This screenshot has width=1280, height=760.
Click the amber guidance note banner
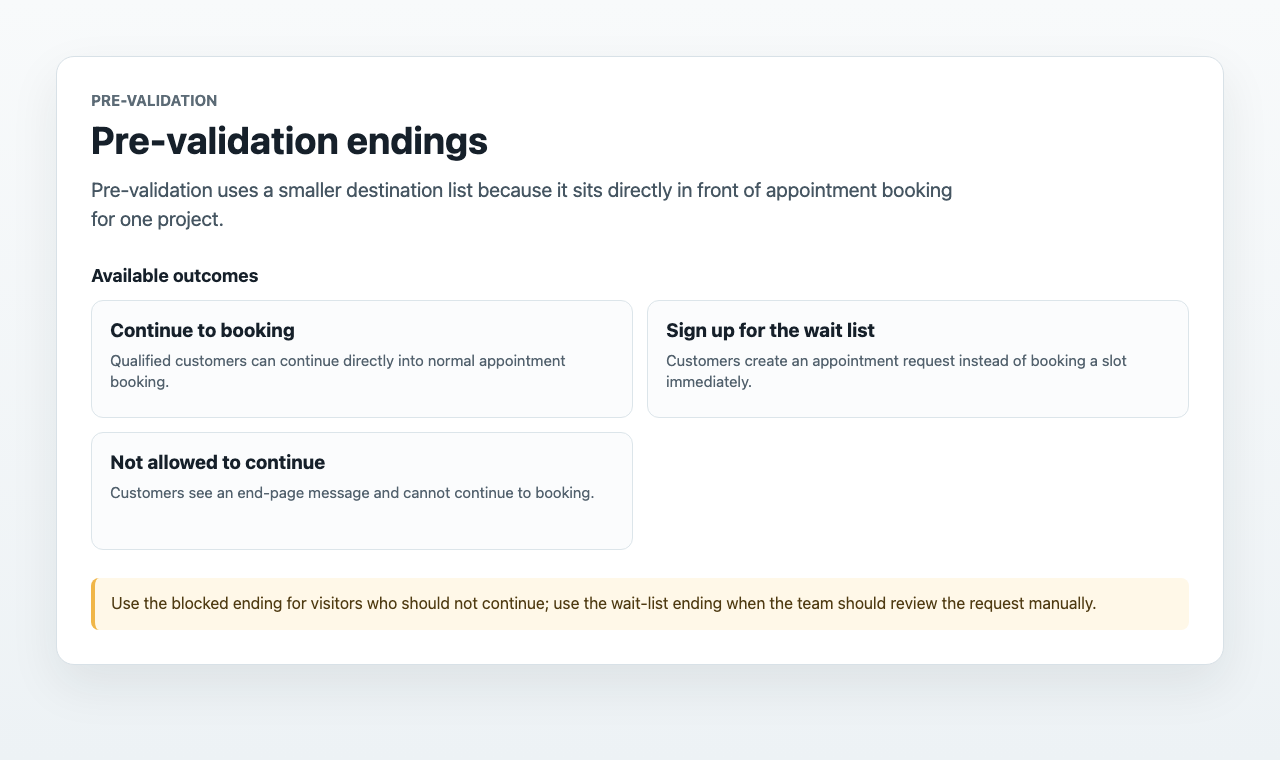point(640,604)
